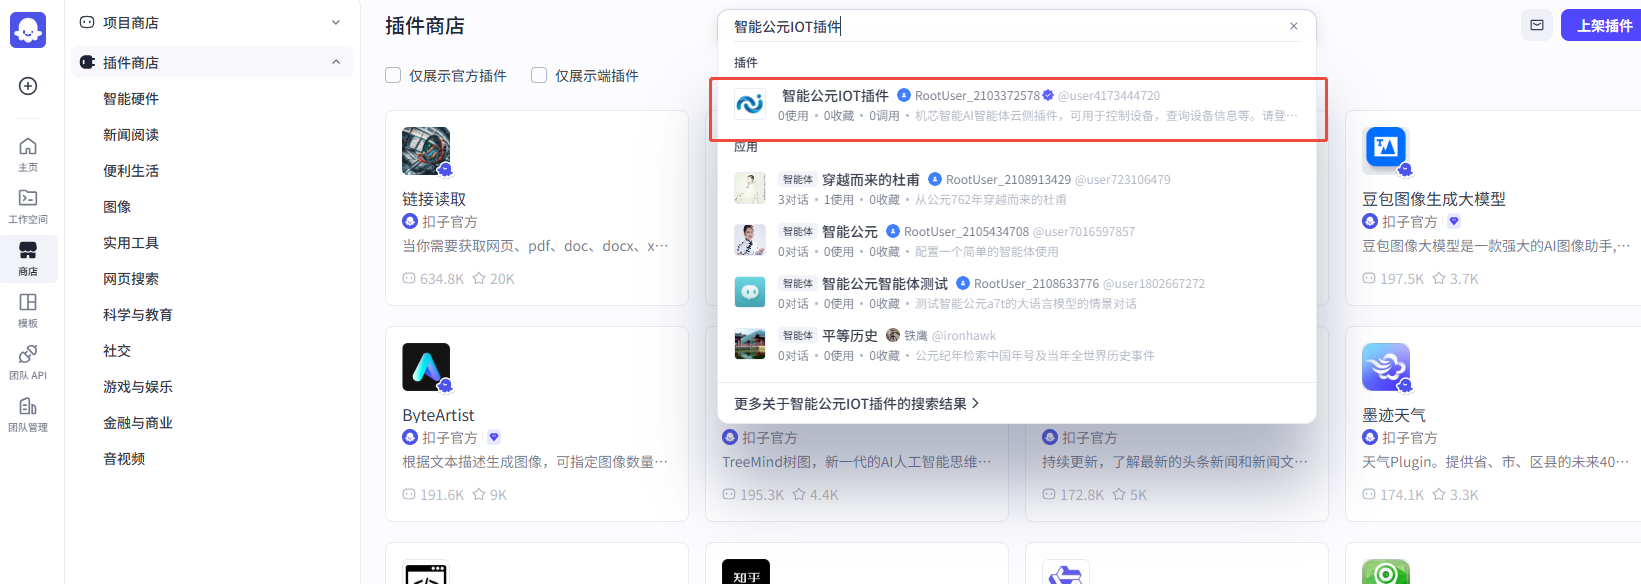Click 智能公元IOT插件 result logo icon

pyautogui.click(x=750, y=104)
